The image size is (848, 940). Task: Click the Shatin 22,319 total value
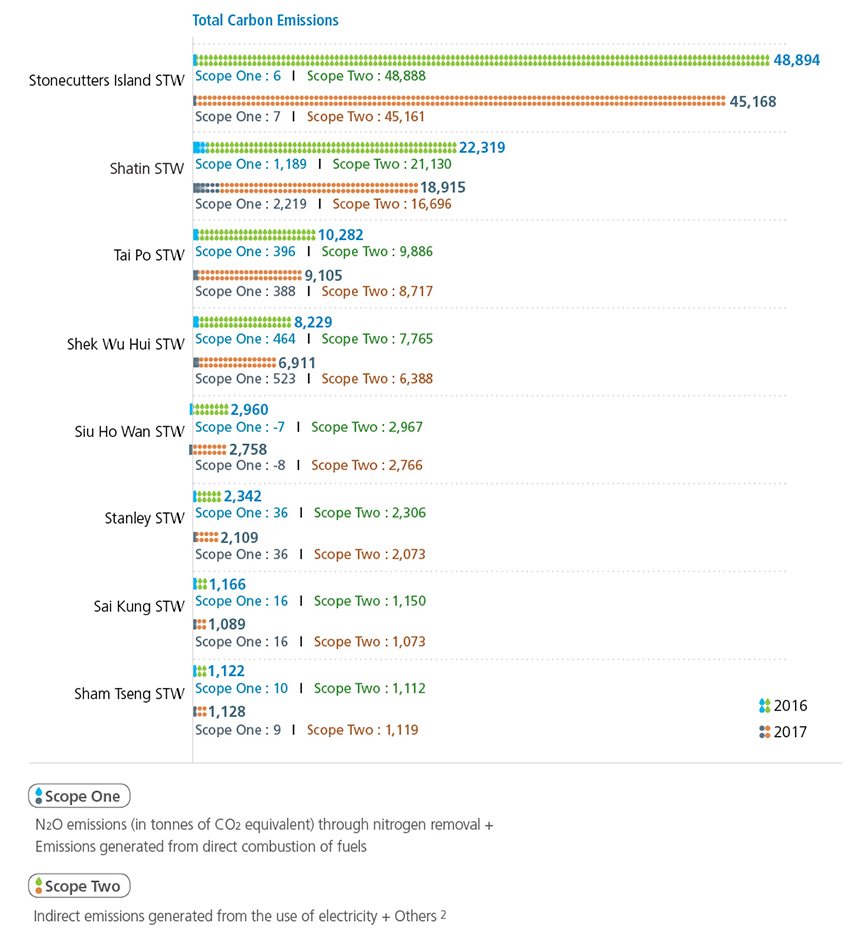pos(482,147)
